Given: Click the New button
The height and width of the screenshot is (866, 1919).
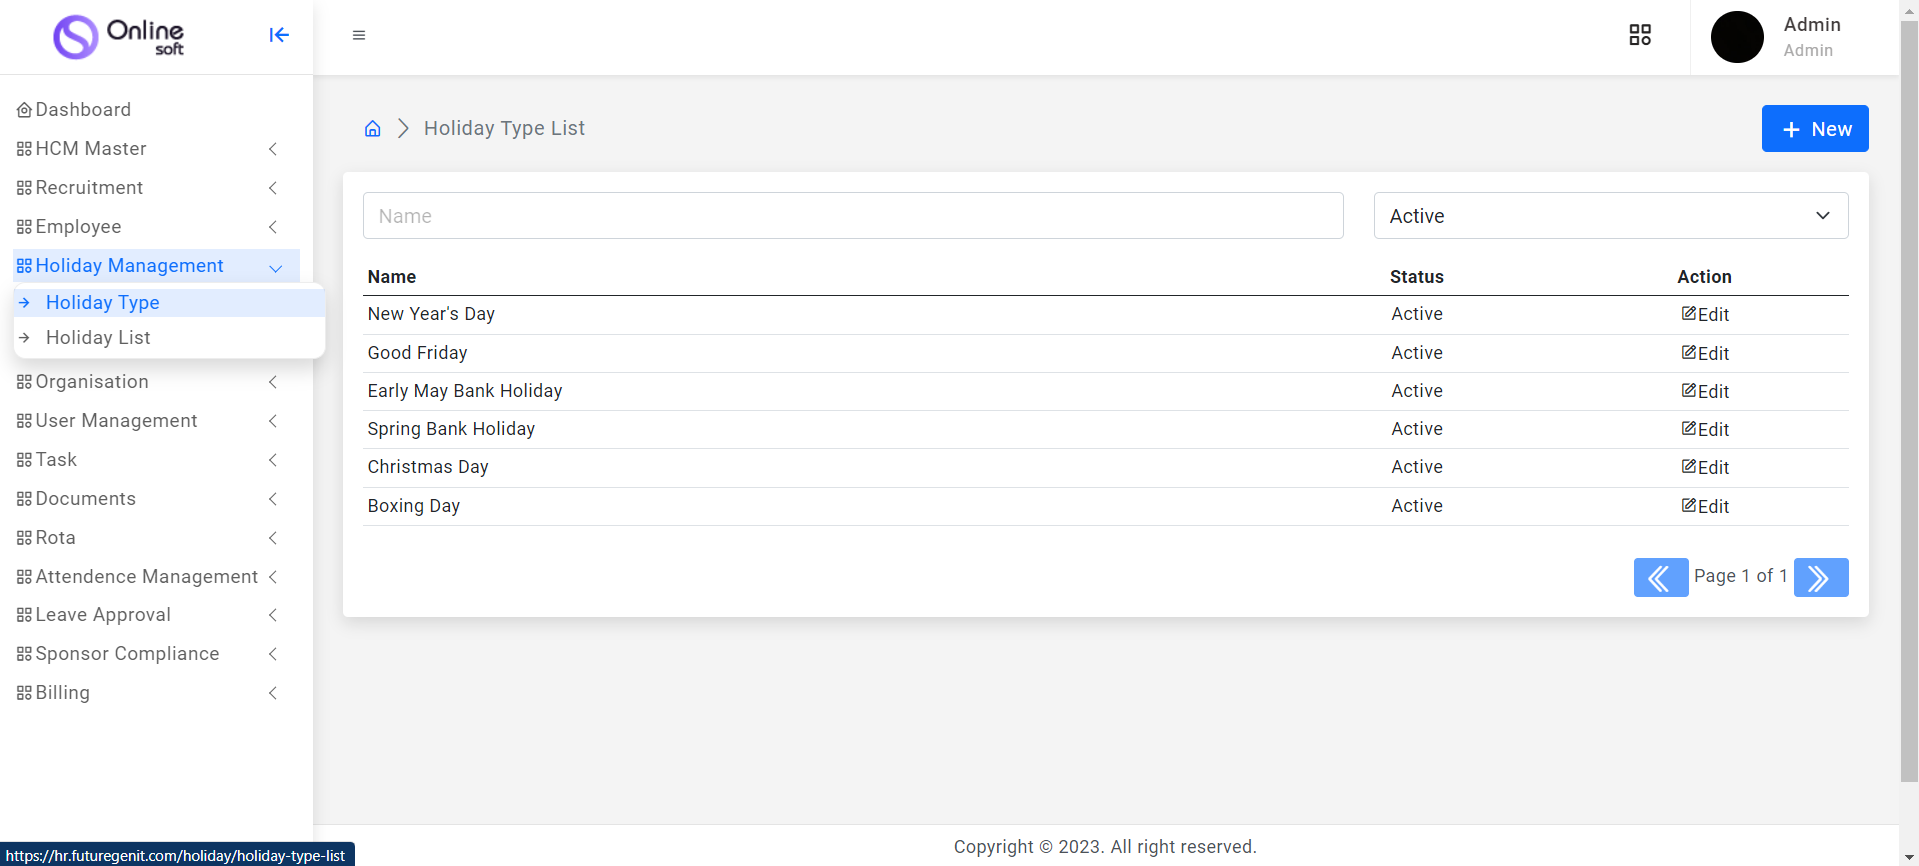Looking at the screenshot, I should pos(1814,129).
